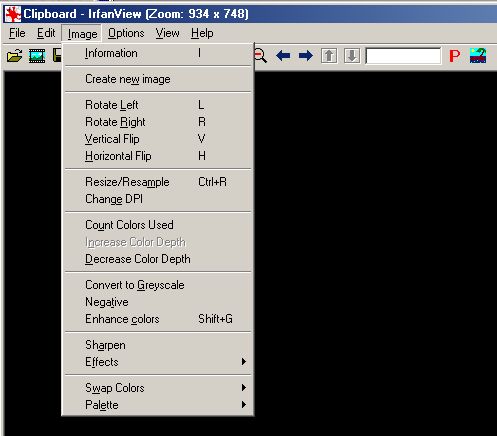Click the empty toolbar text field
The width and height of the screenshot is (497, 436).
click(x=403, y=56)
